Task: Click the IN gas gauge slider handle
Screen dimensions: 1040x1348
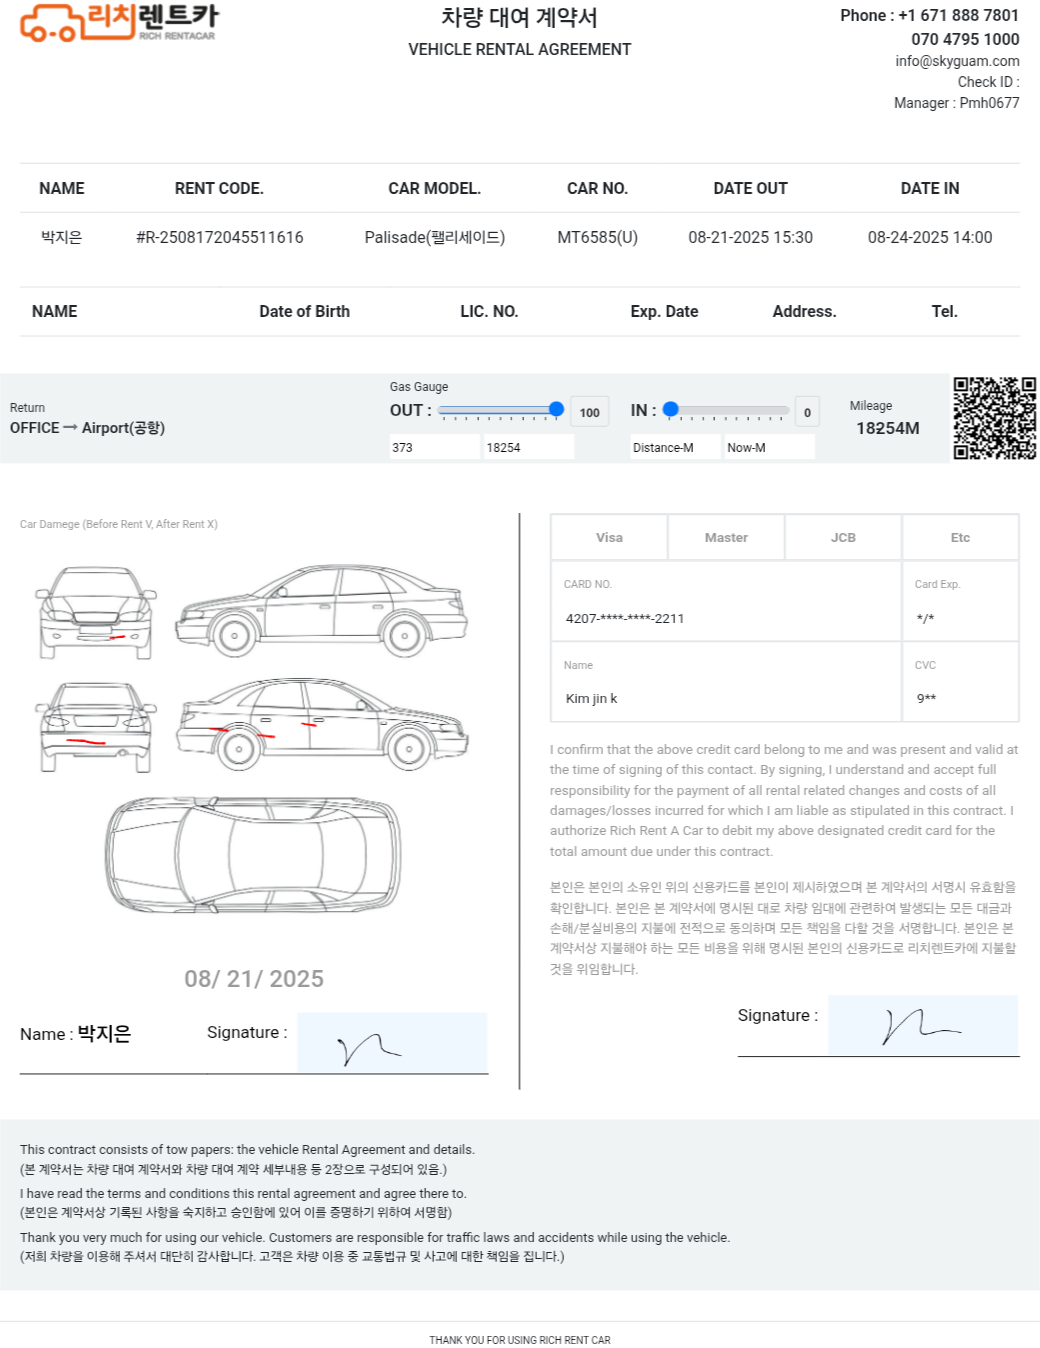Action: [x=671, y=409]
